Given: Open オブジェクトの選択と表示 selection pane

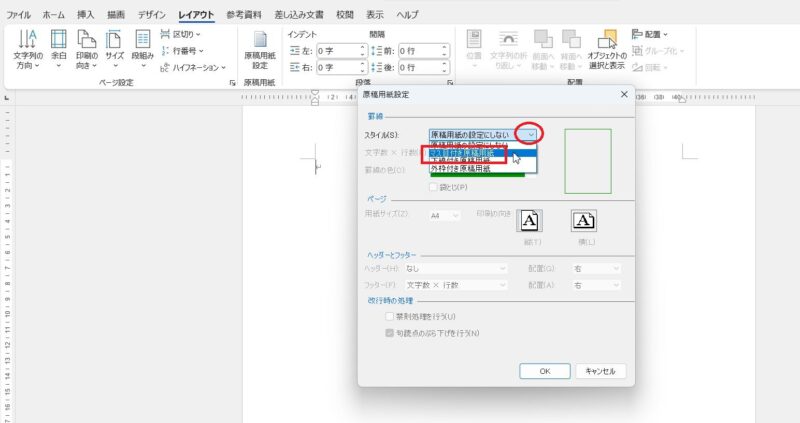Looking at the screenshot, I should click(606, 49).
